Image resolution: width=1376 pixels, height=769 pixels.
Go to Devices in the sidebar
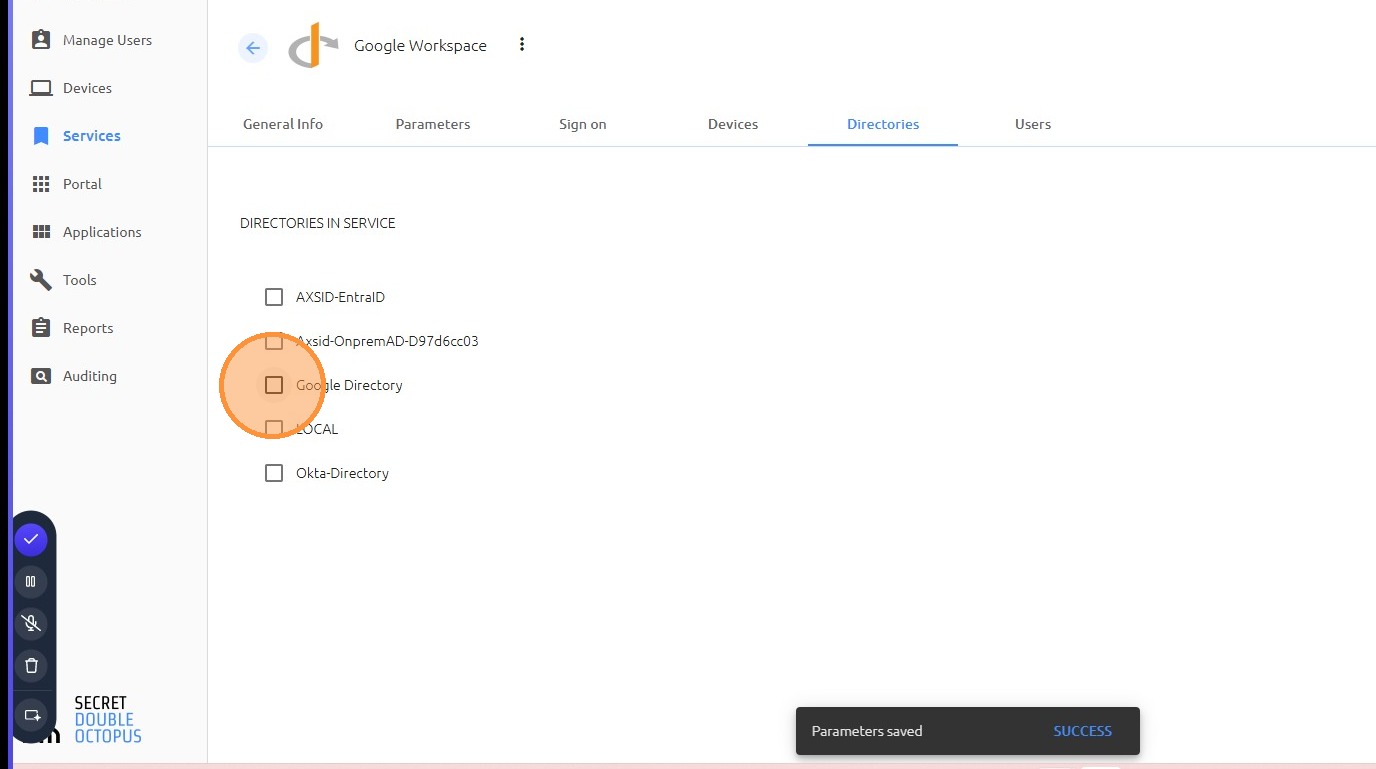tap(87, 88)
